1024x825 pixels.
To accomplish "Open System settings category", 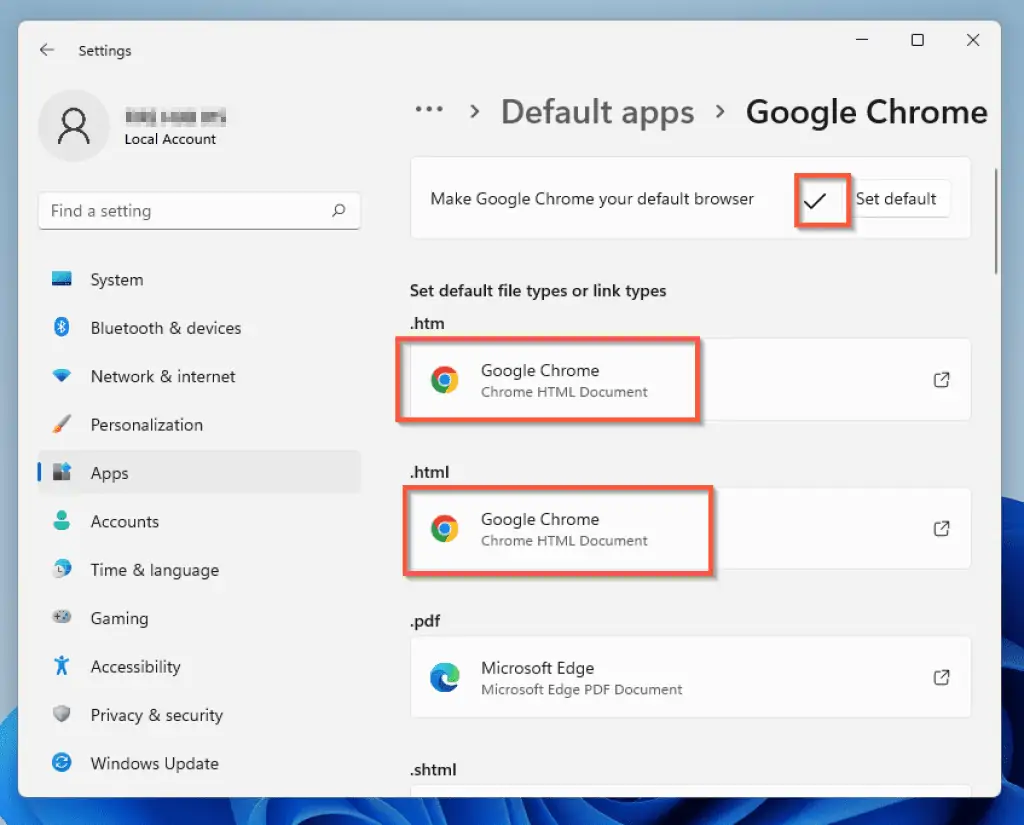I will (200, 280).
